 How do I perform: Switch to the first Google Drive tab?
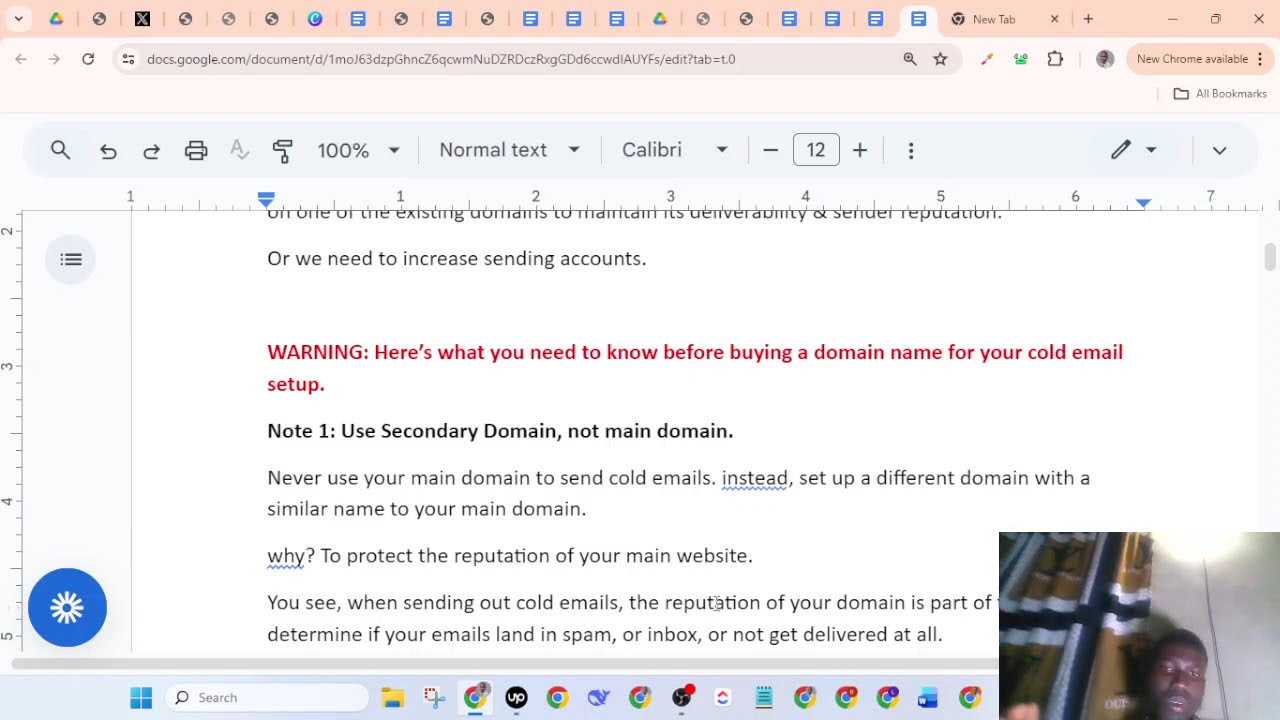(x=56, y=19)
